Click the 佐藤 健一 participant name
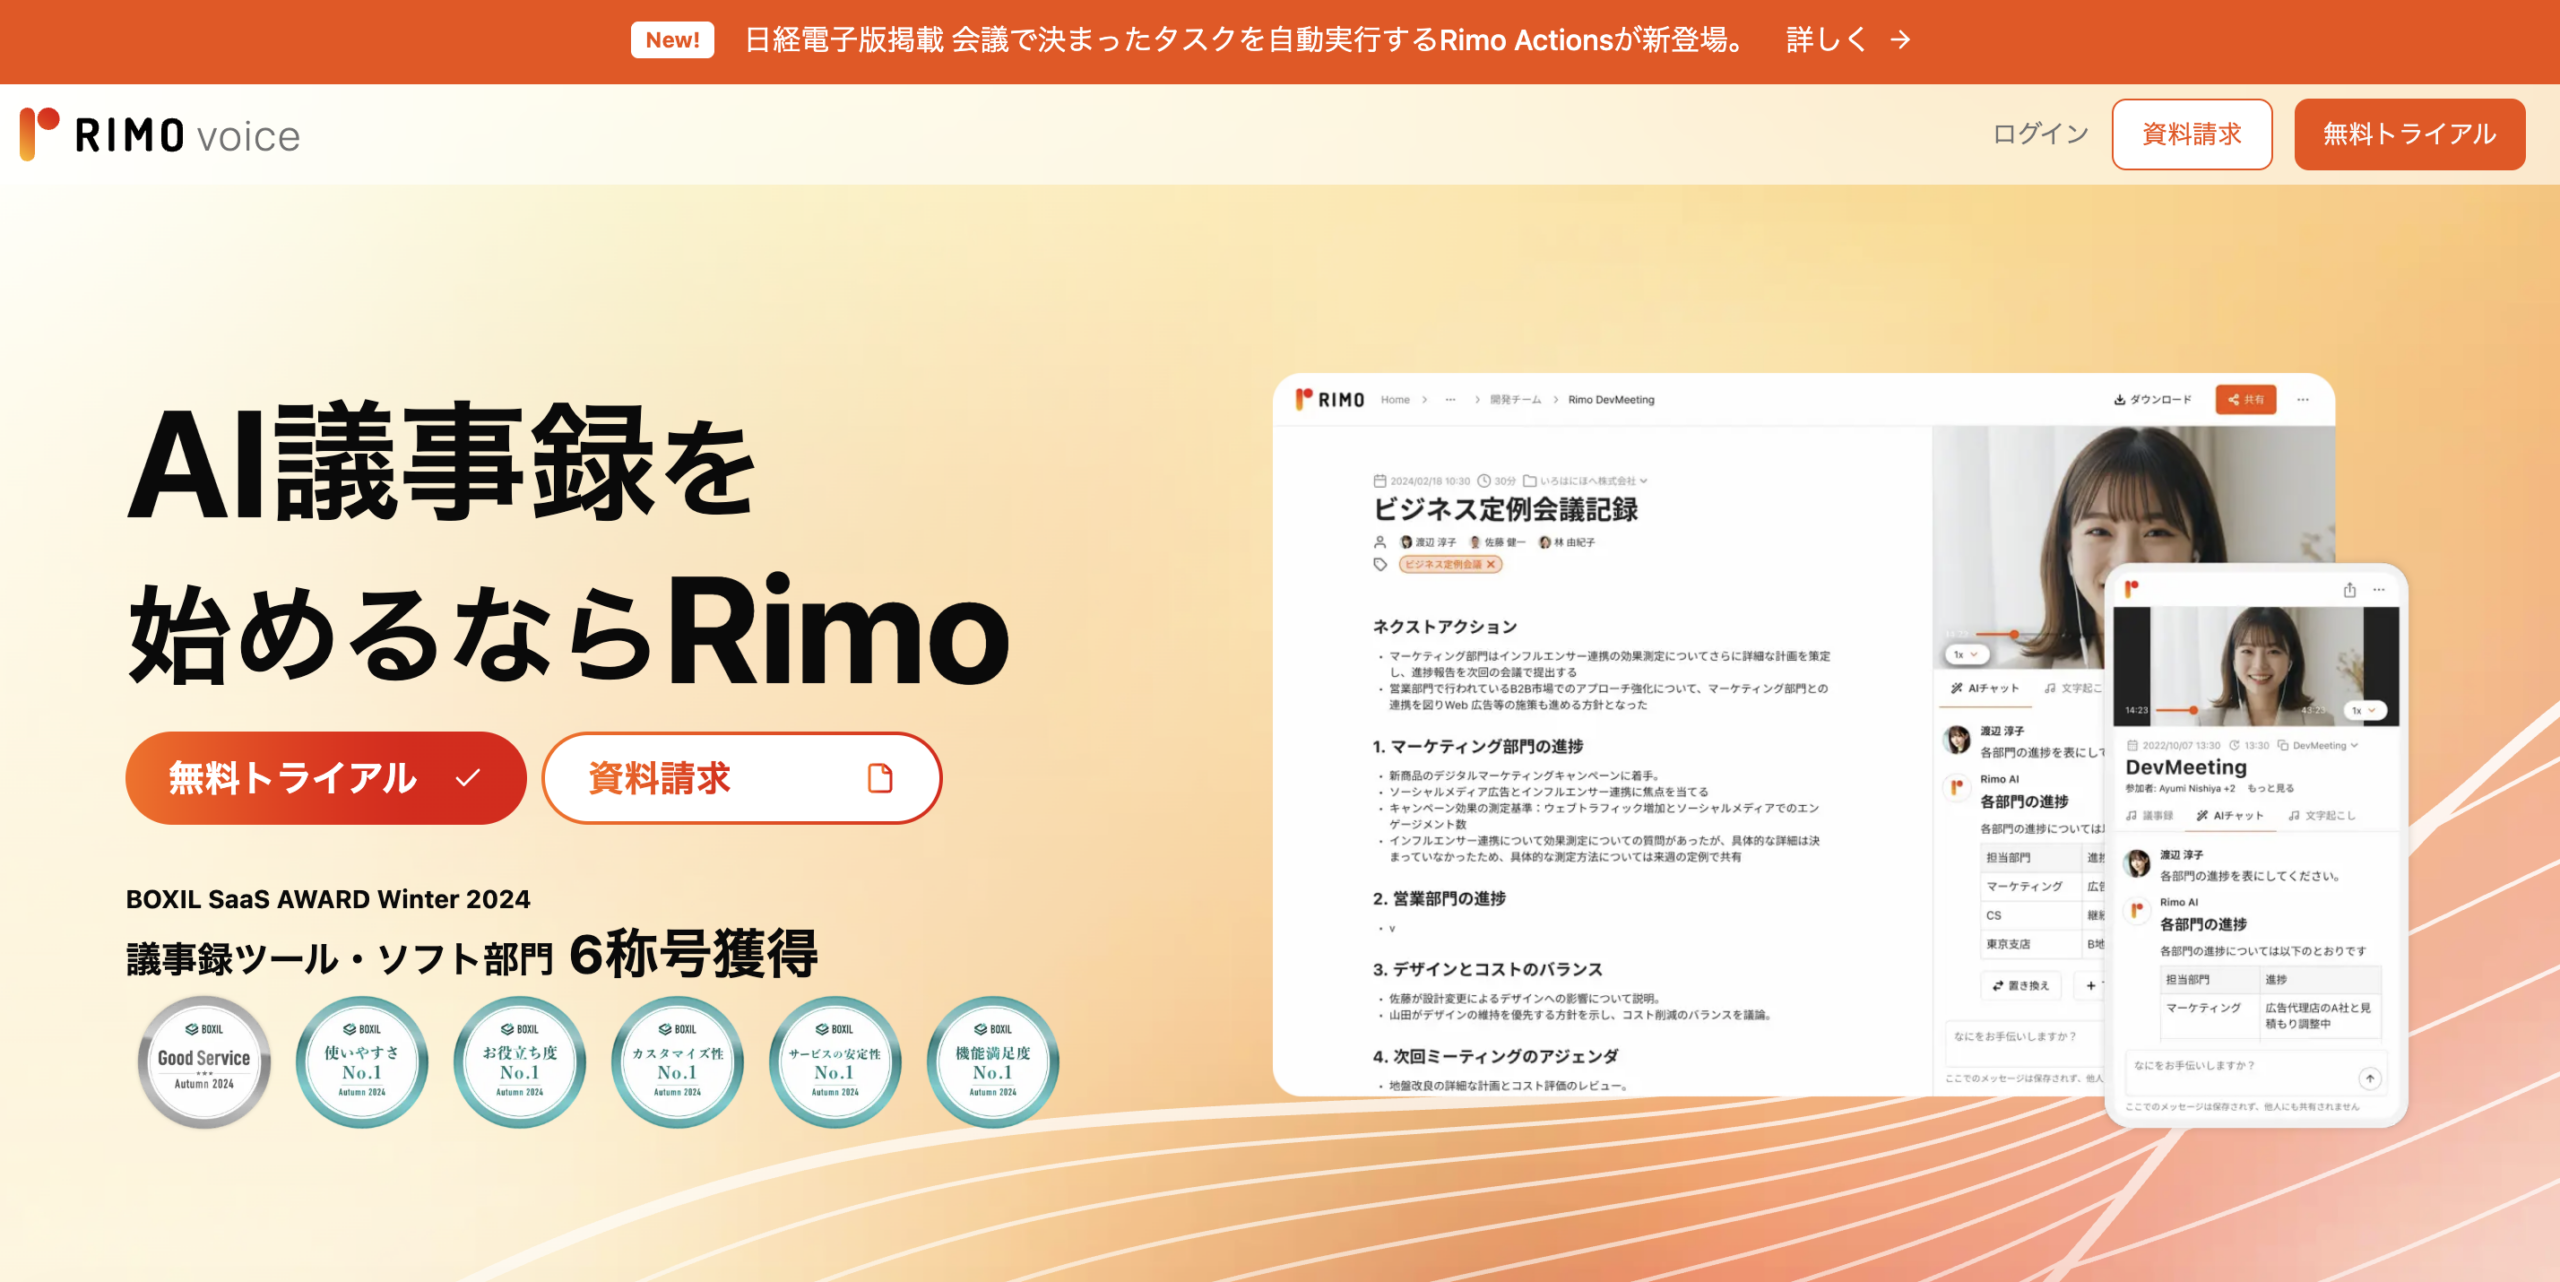 [x=1505, y=542]
